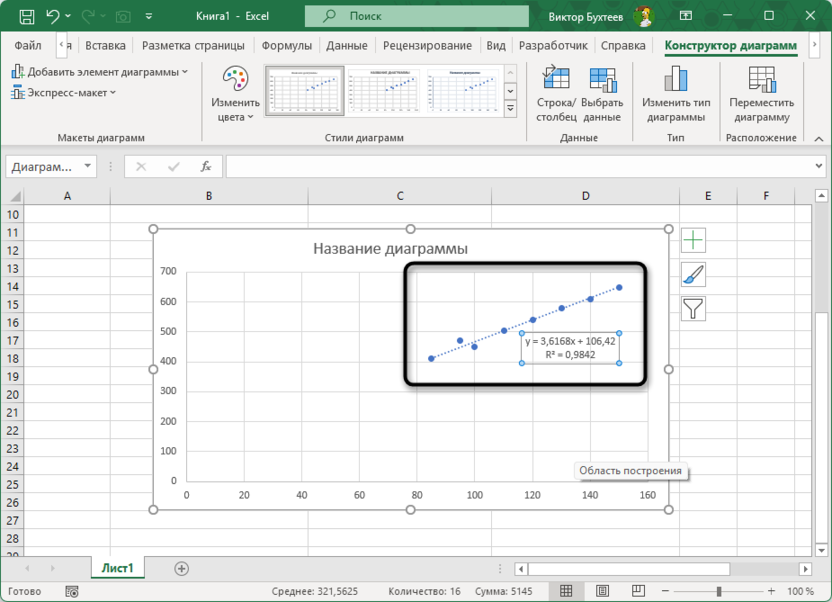This screenshot has width=832, height=602.
Task: Click the zoom slider in status bar
Action: point(718,591)
